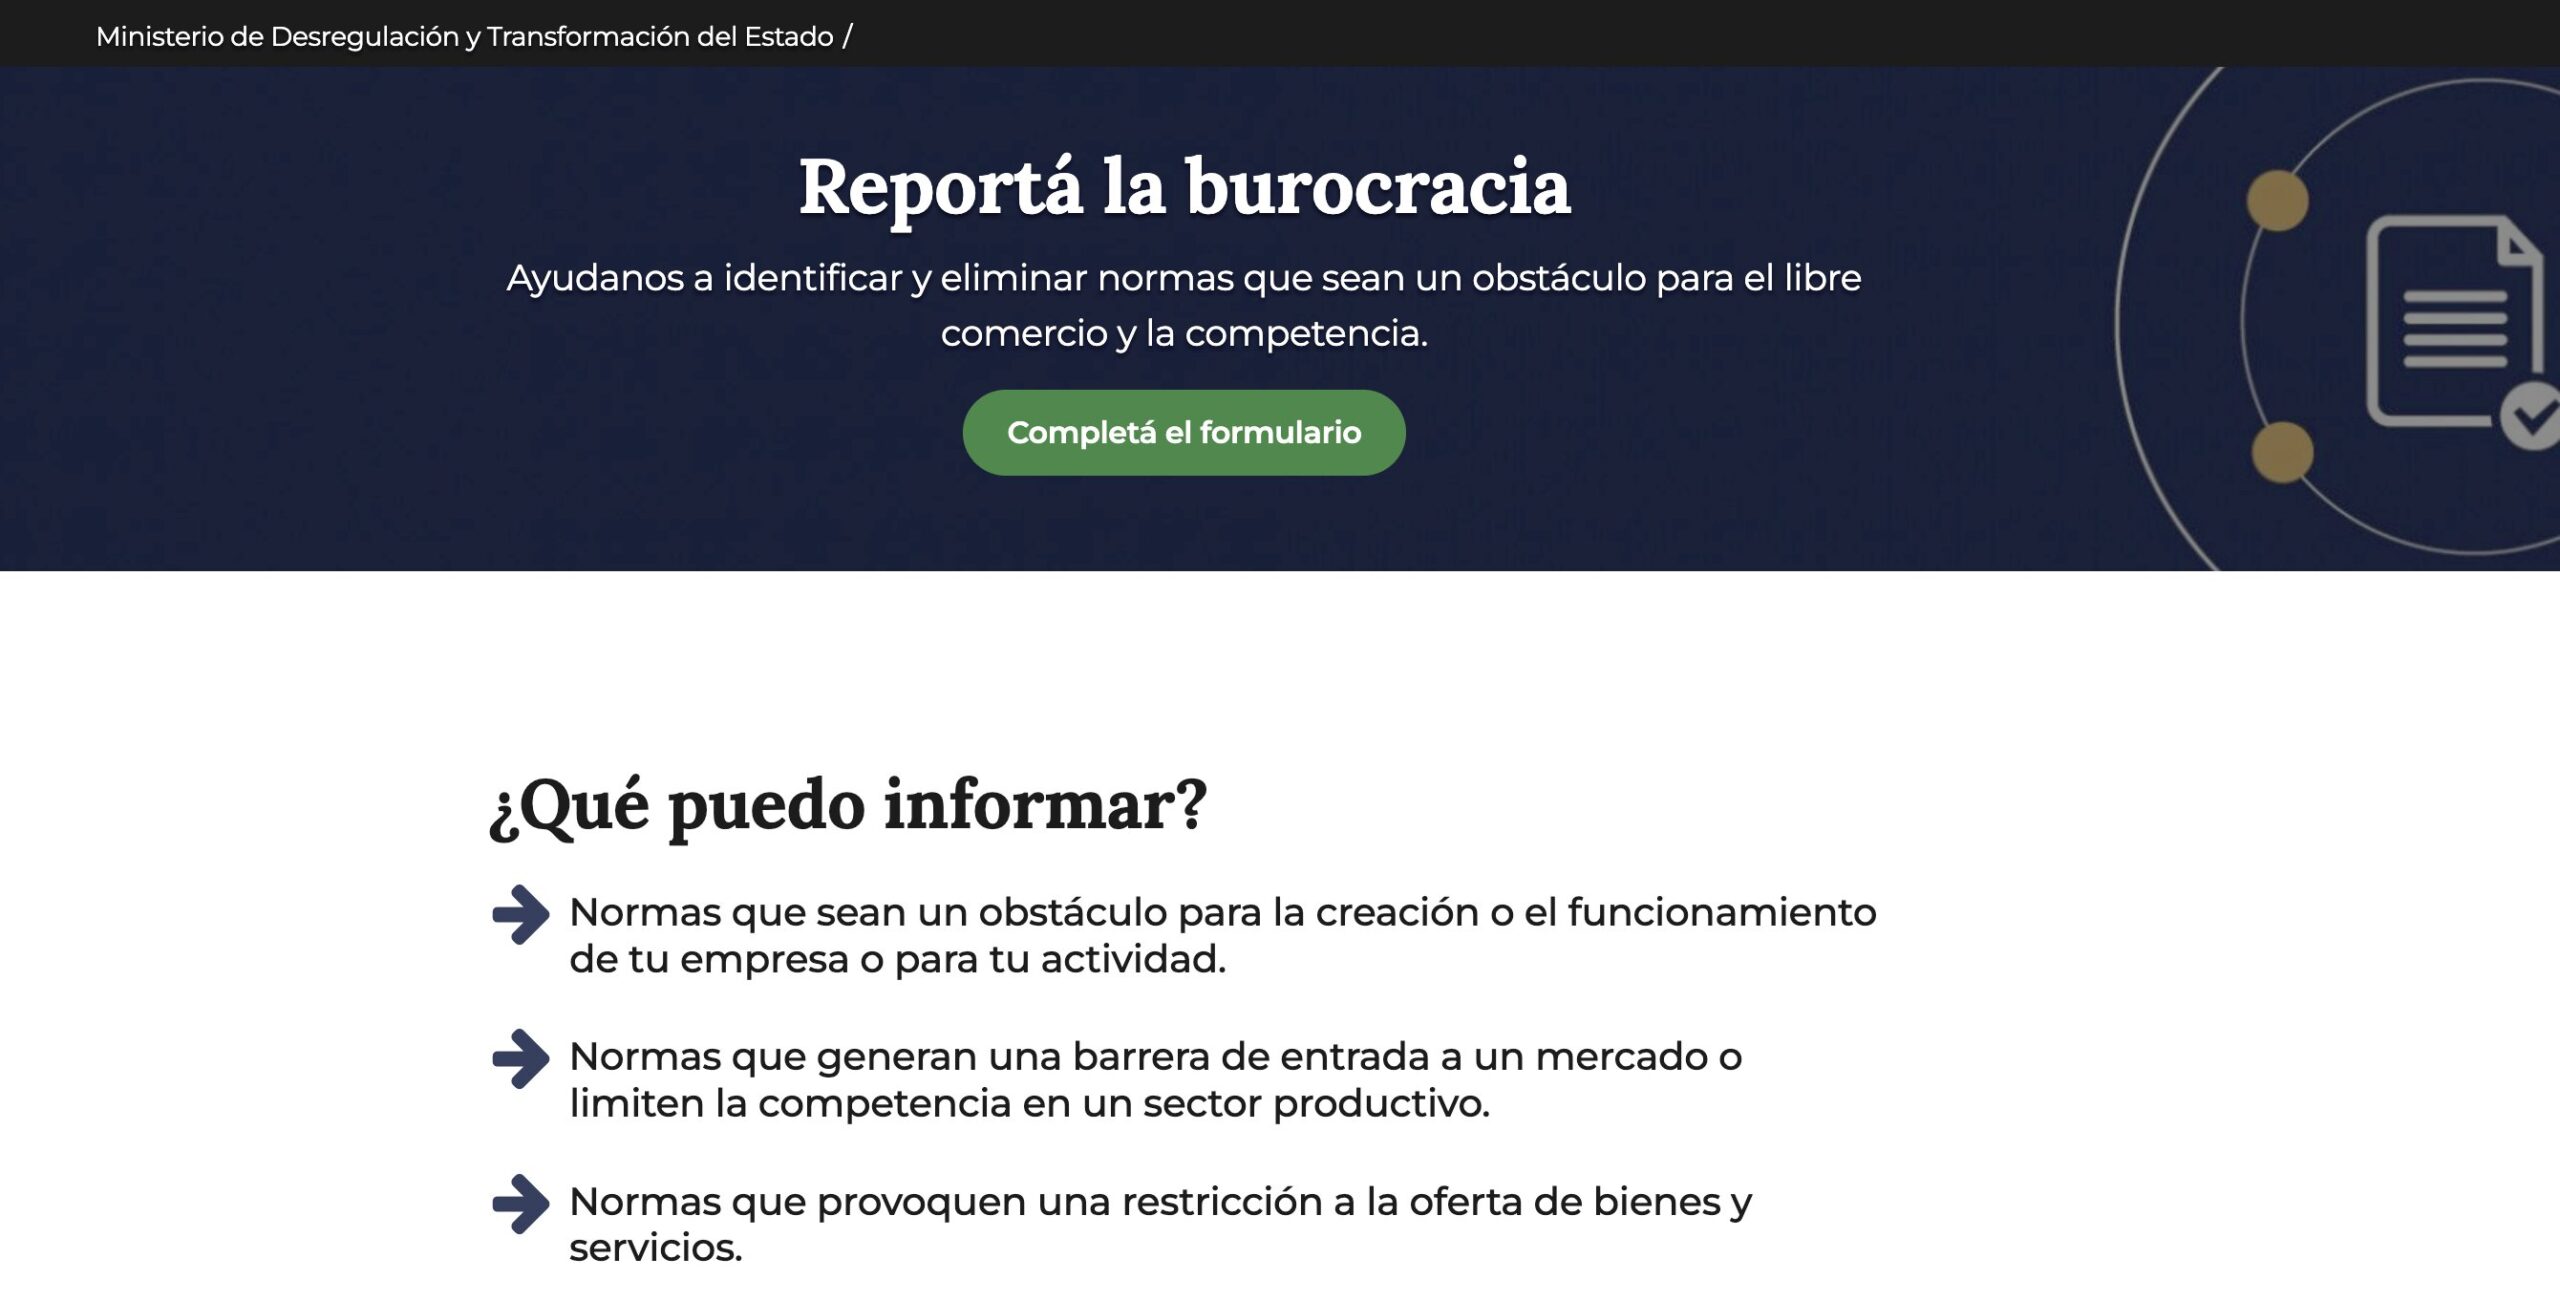Click arrow icon beside 'obstáculo para la creación' item
The width and height of the screenshot is (2560, 1301).
pyautogui.click(x=521, y=914)
